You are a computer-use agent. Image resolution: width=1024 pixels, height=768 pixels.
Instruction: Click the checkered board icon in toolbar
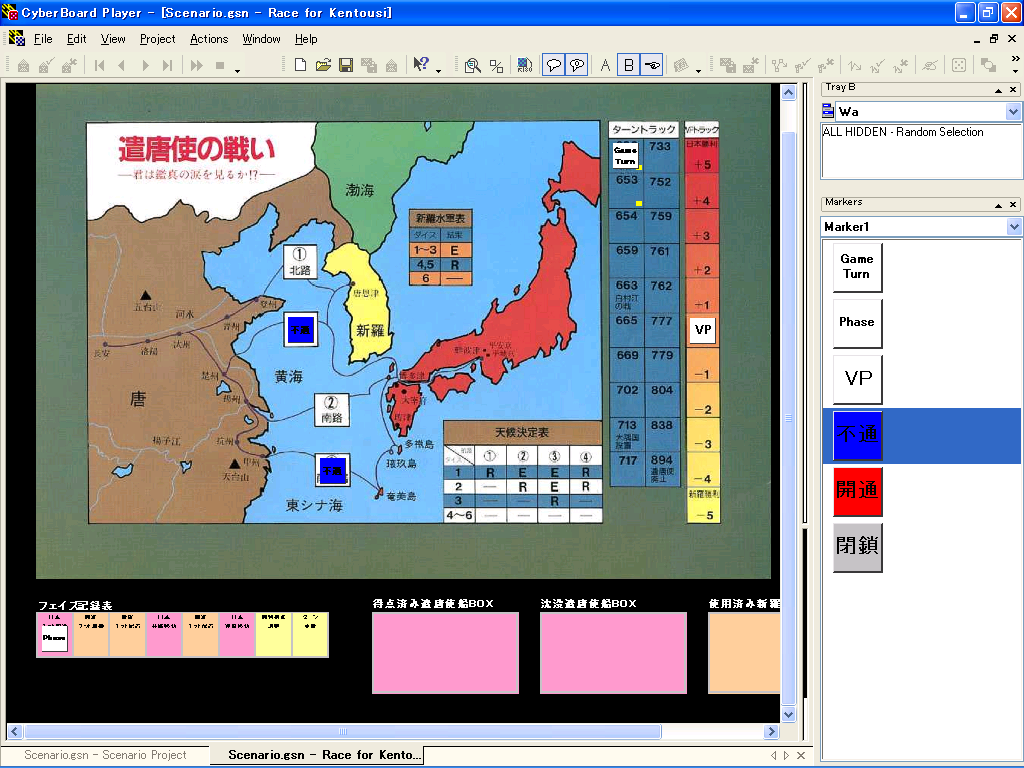(x=524, y=65)
